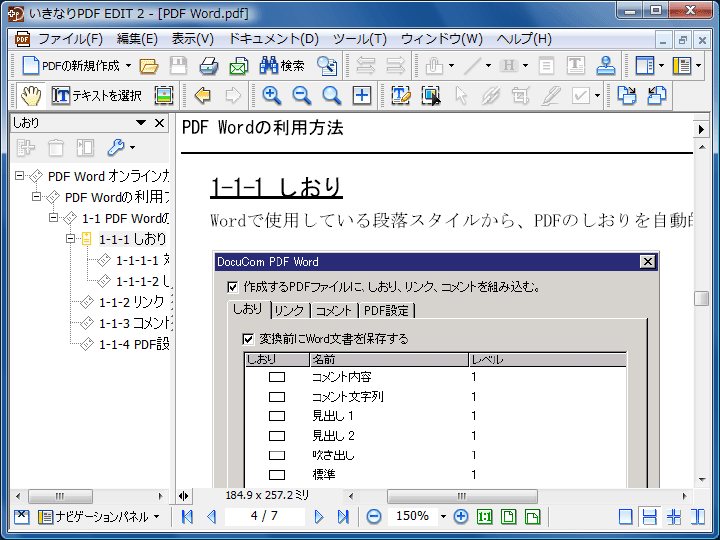Select continuous page layout icon
This screenshot has height=540, width=720.
649,517
